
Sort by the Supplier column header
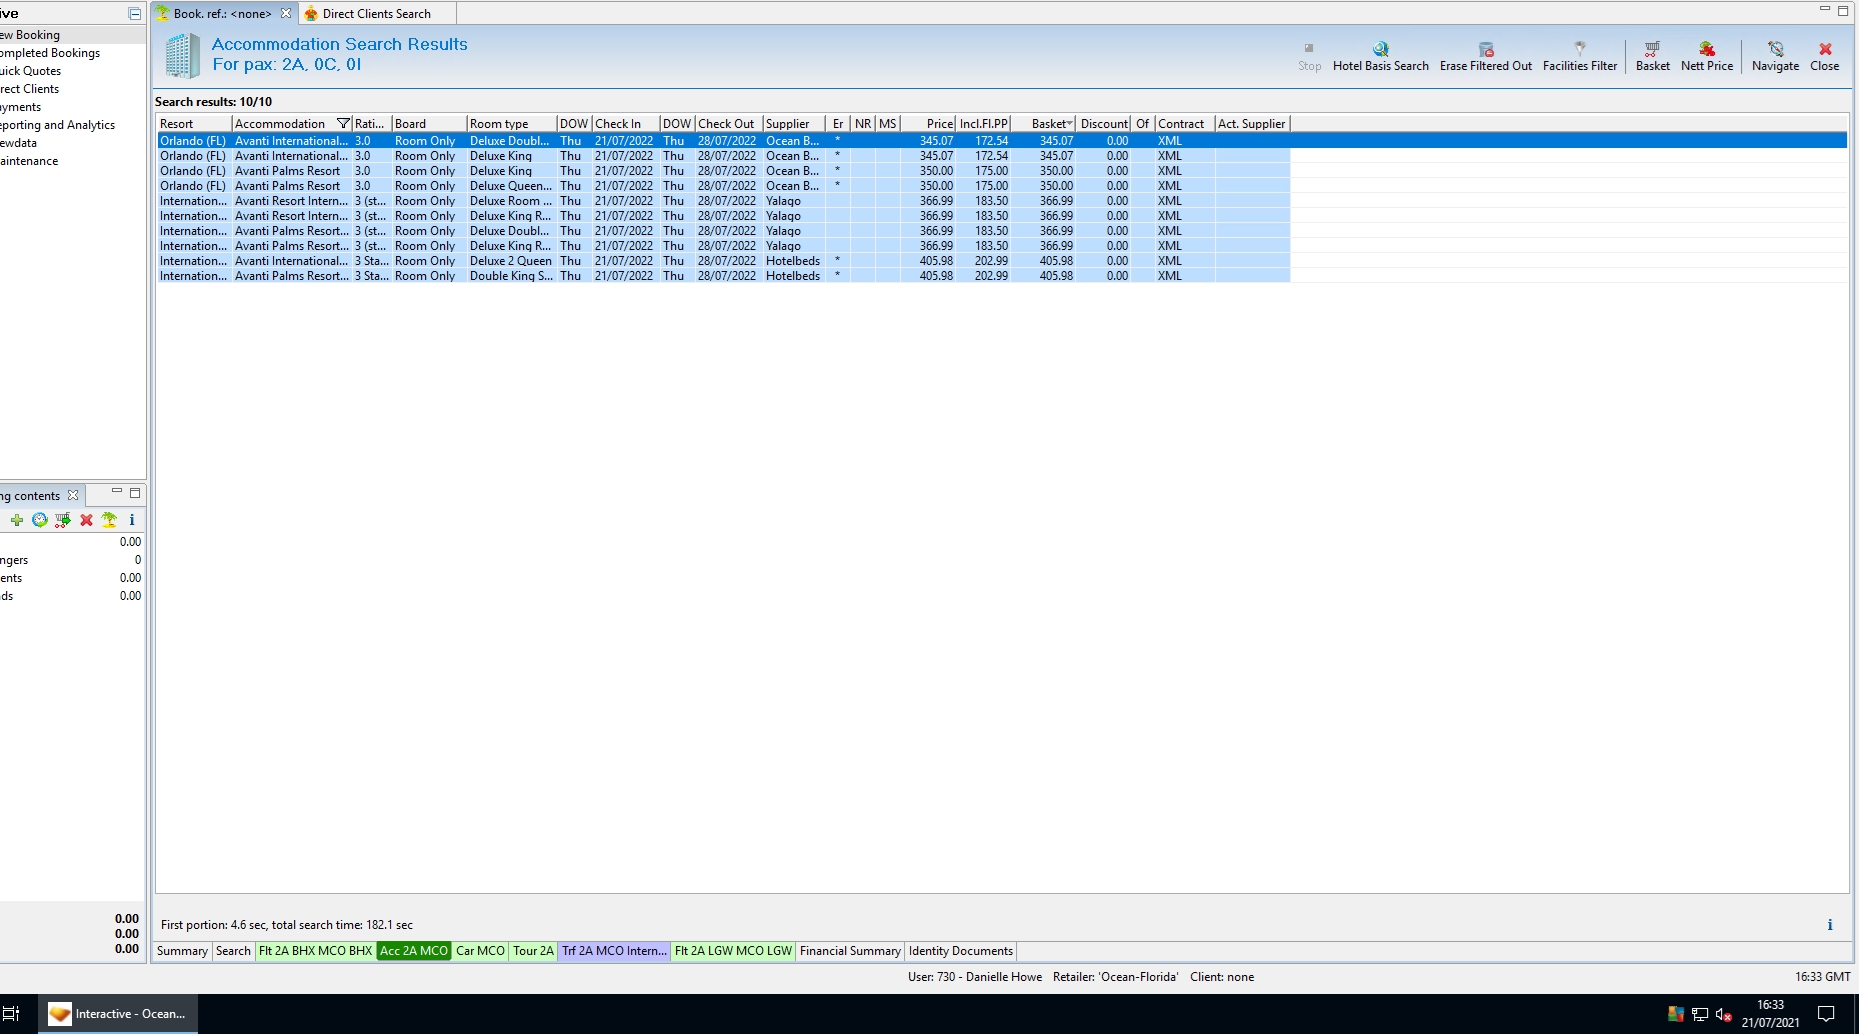click(x=794, y=124)
